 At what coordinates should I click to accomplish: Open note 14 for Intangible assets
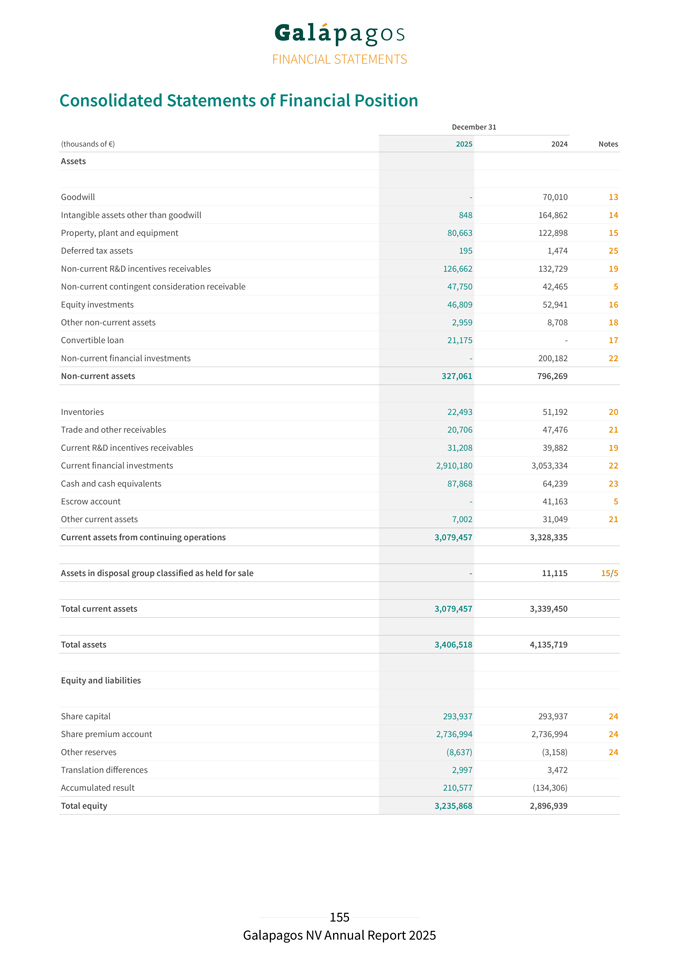(613, 215)
